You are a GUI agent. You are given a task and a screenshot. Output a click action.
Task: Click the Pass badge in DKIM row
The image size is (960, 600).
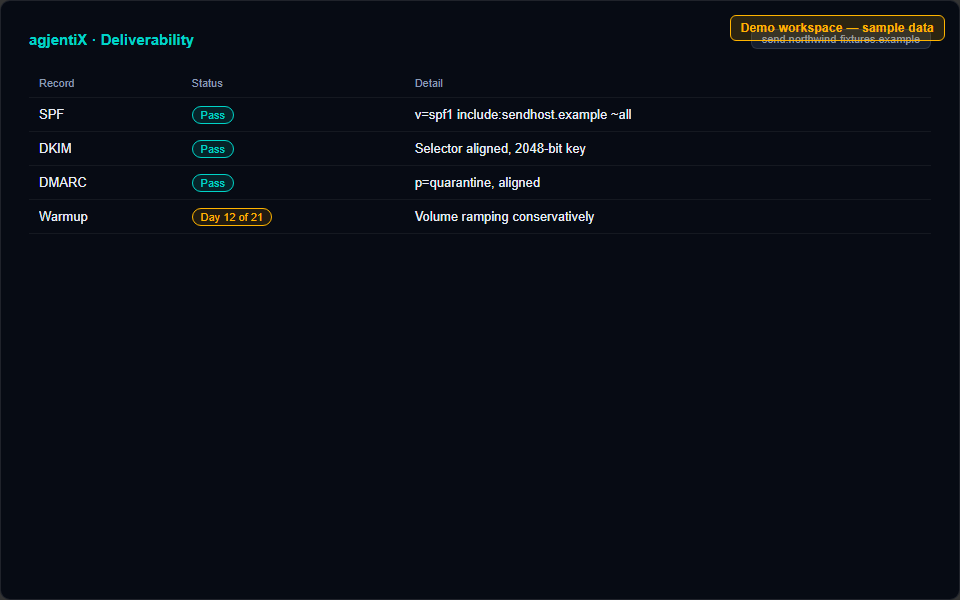click(212, 149)
